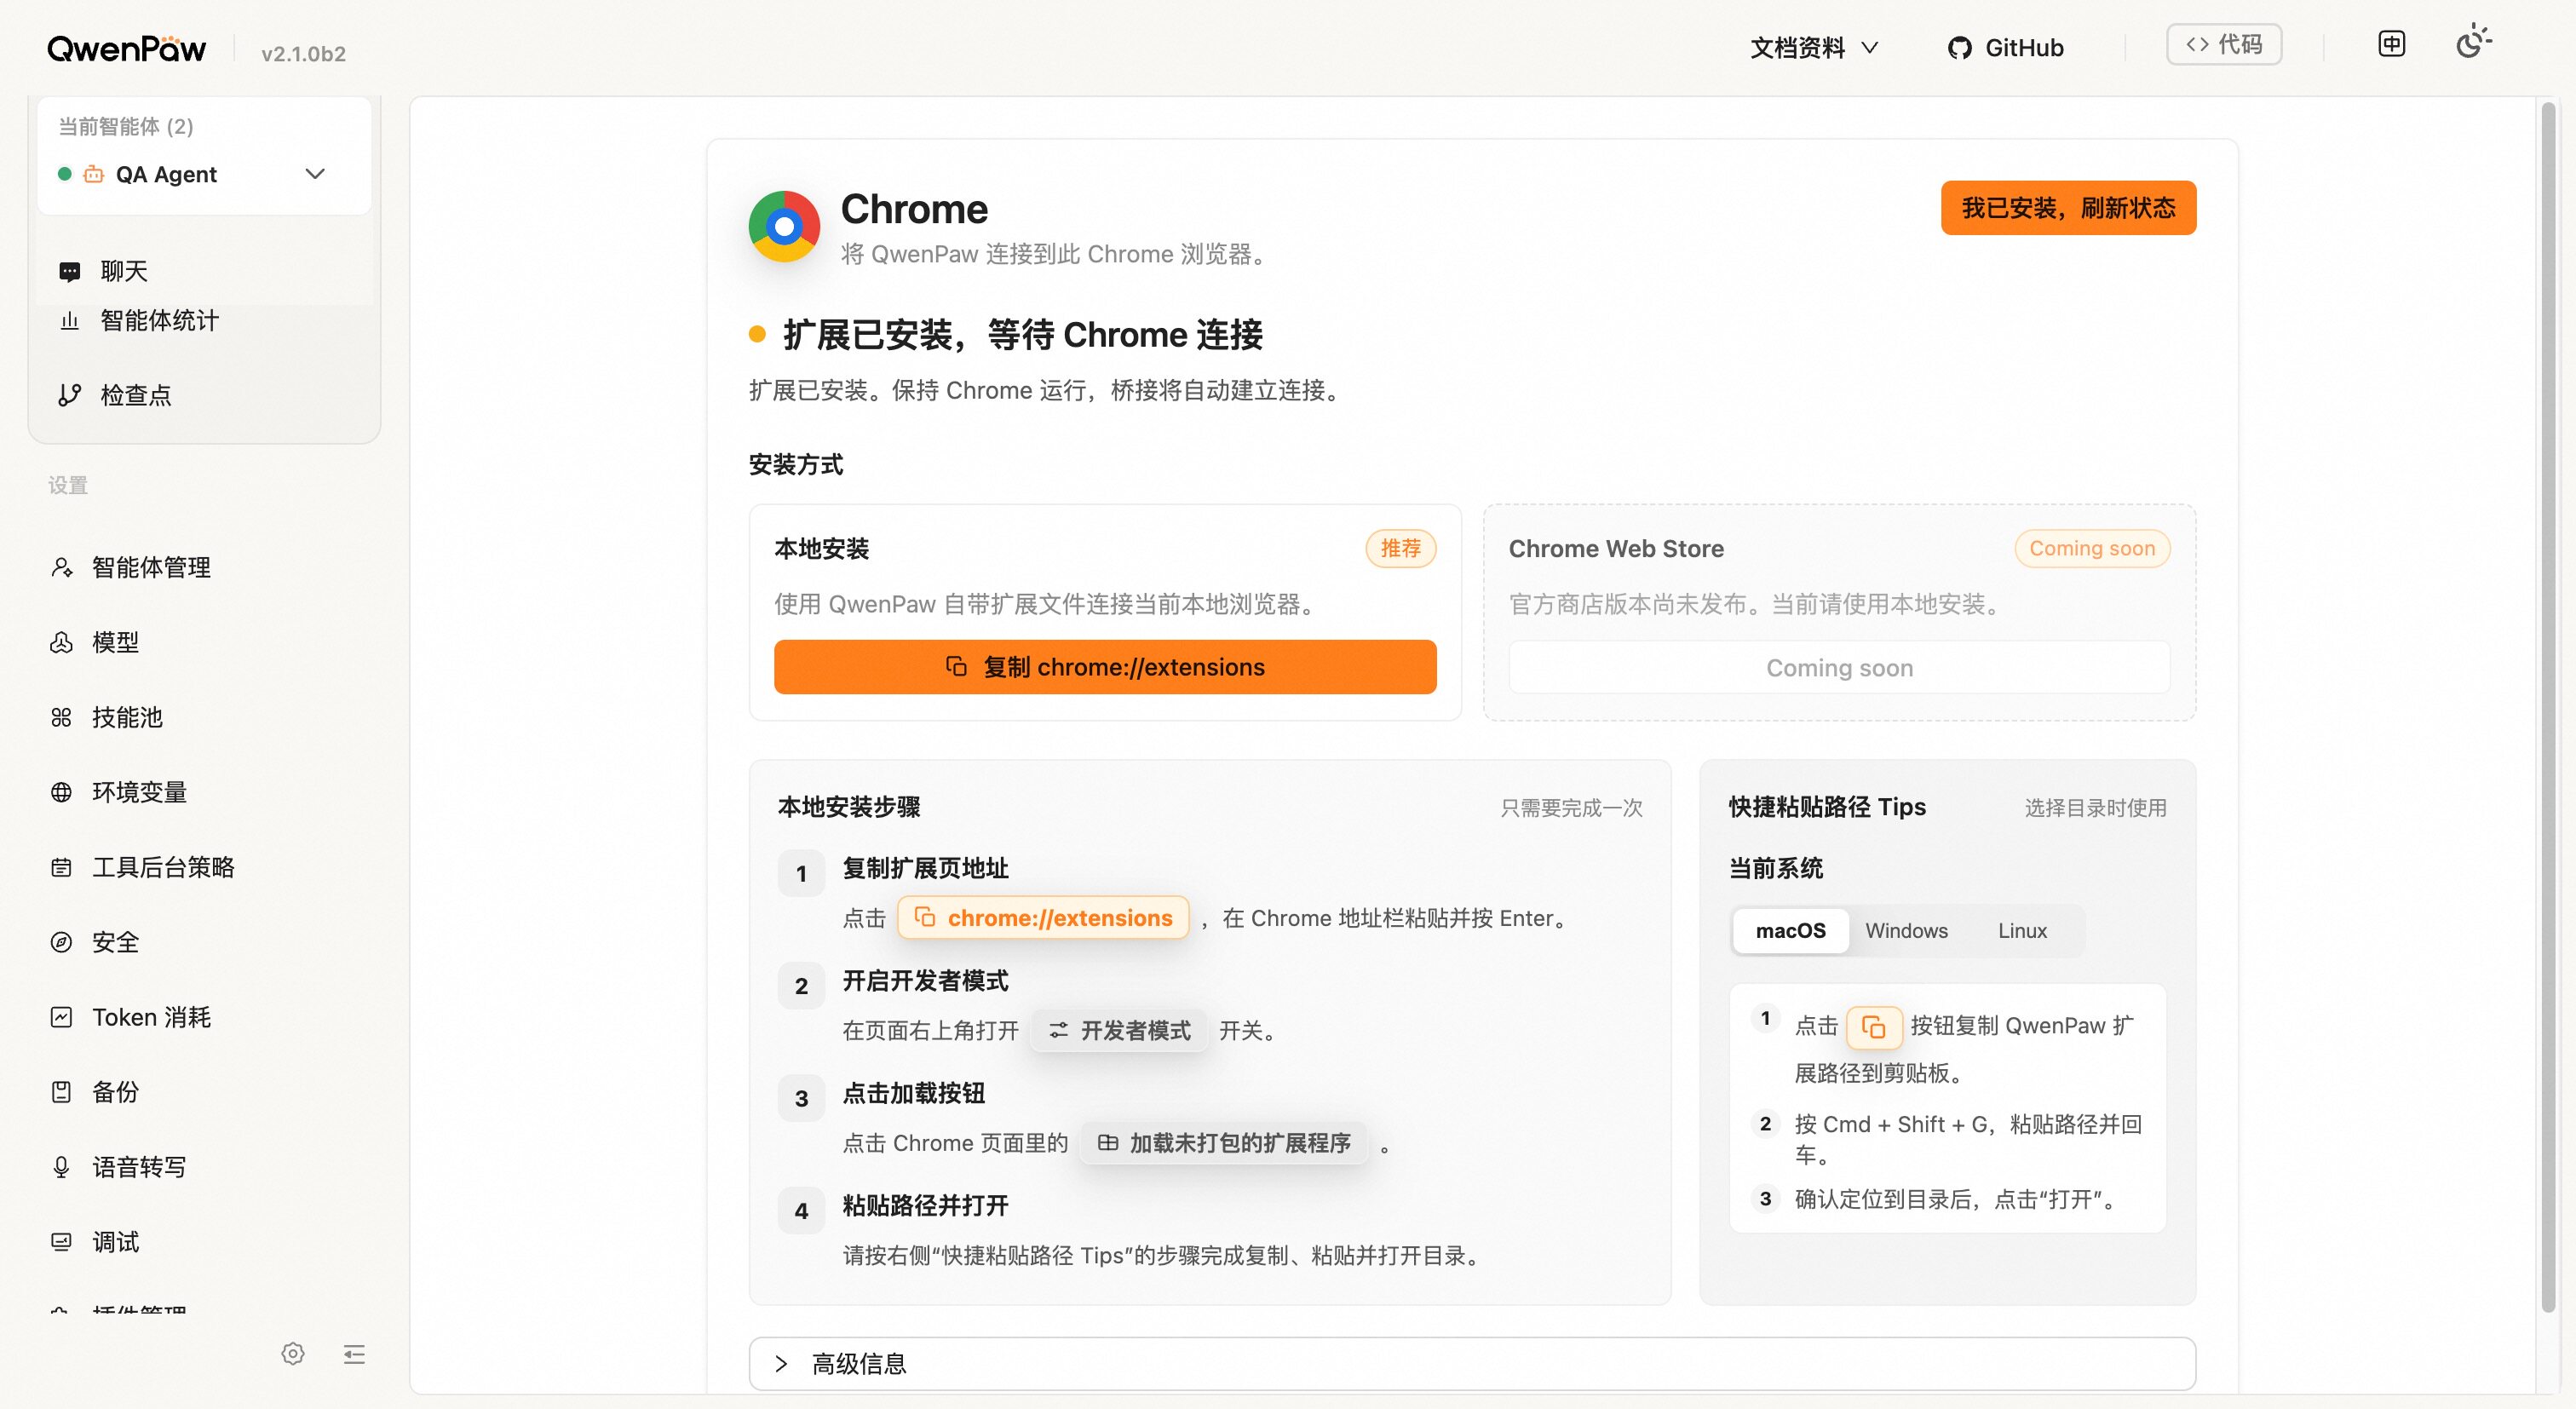
Task: Open the 模型 settings page
Action: [x=204, y=643]
